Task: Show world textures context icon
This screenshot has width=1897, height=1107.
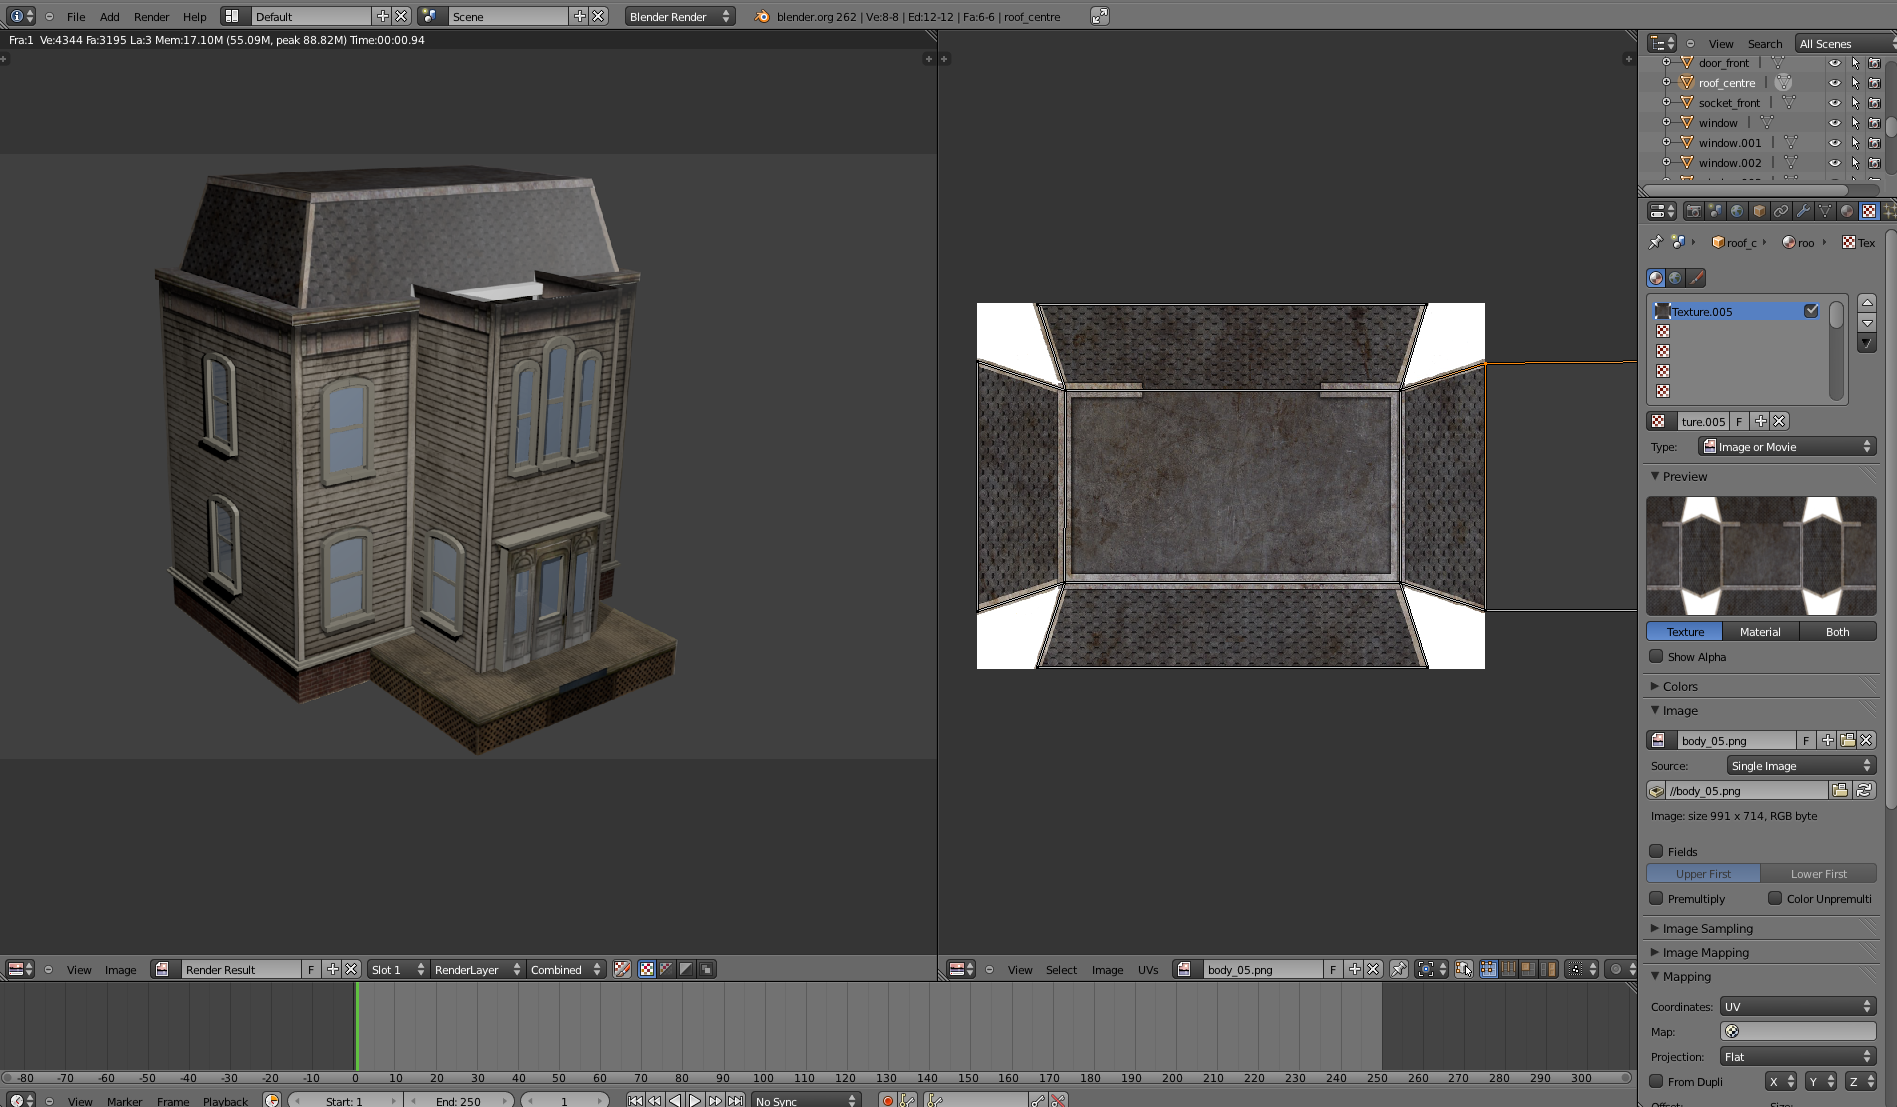Action: [1676, 278]
